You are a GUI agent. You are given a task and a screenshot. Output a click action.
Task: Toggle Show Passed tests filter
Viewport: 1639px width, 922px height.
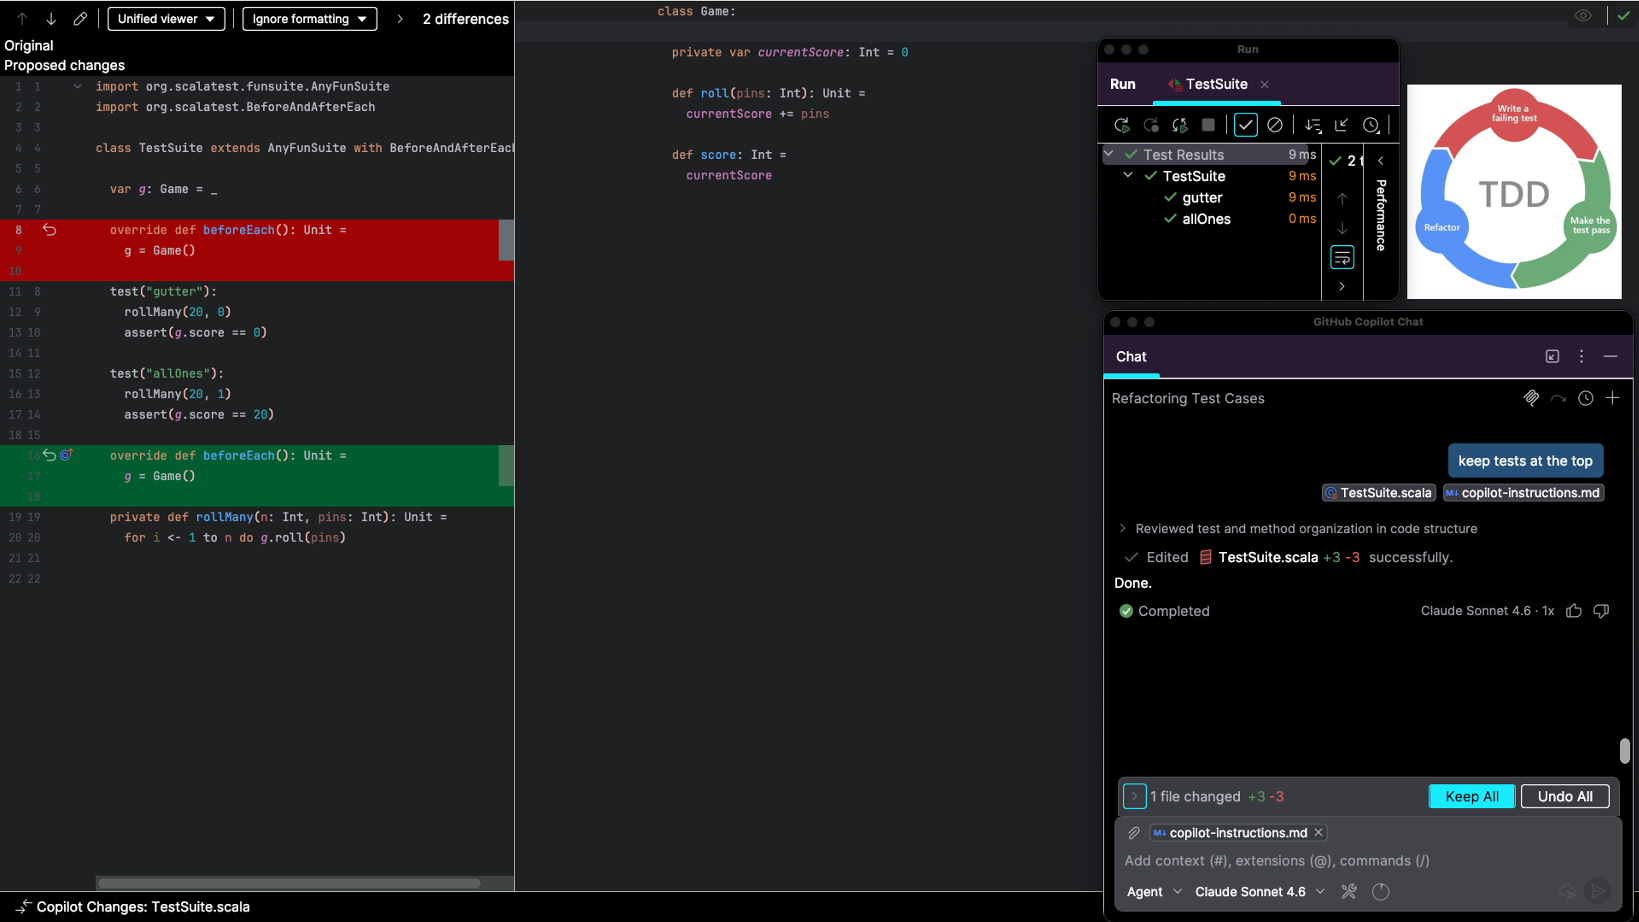point(1245,125)
